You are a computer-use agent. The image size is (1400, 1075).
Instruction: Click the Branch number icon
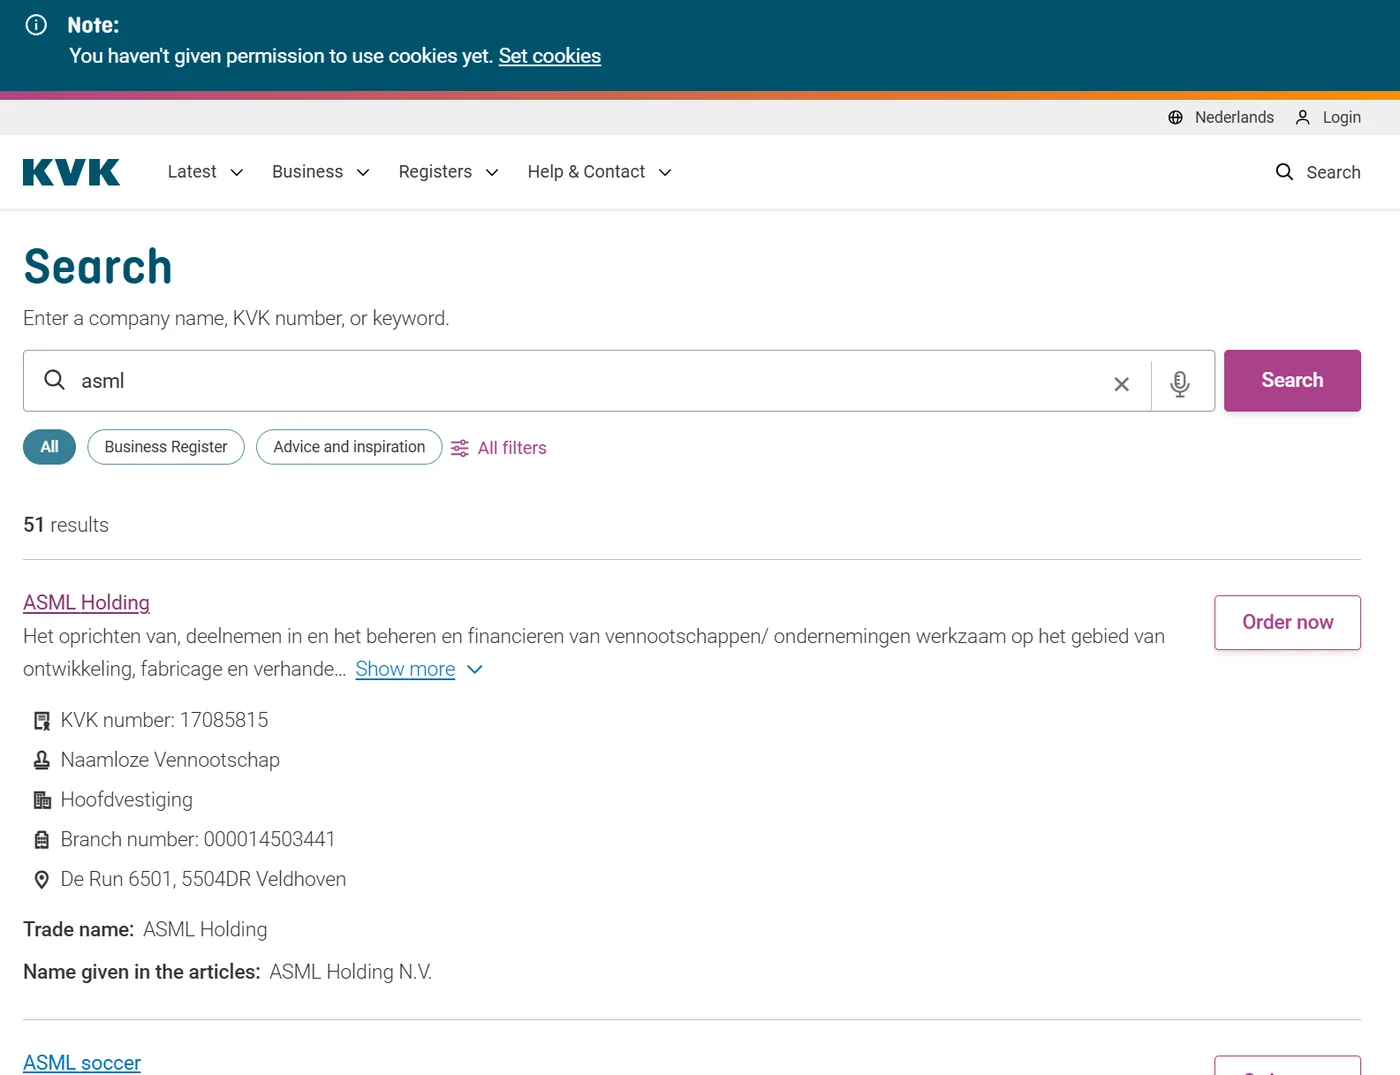(x=42, y=840)
